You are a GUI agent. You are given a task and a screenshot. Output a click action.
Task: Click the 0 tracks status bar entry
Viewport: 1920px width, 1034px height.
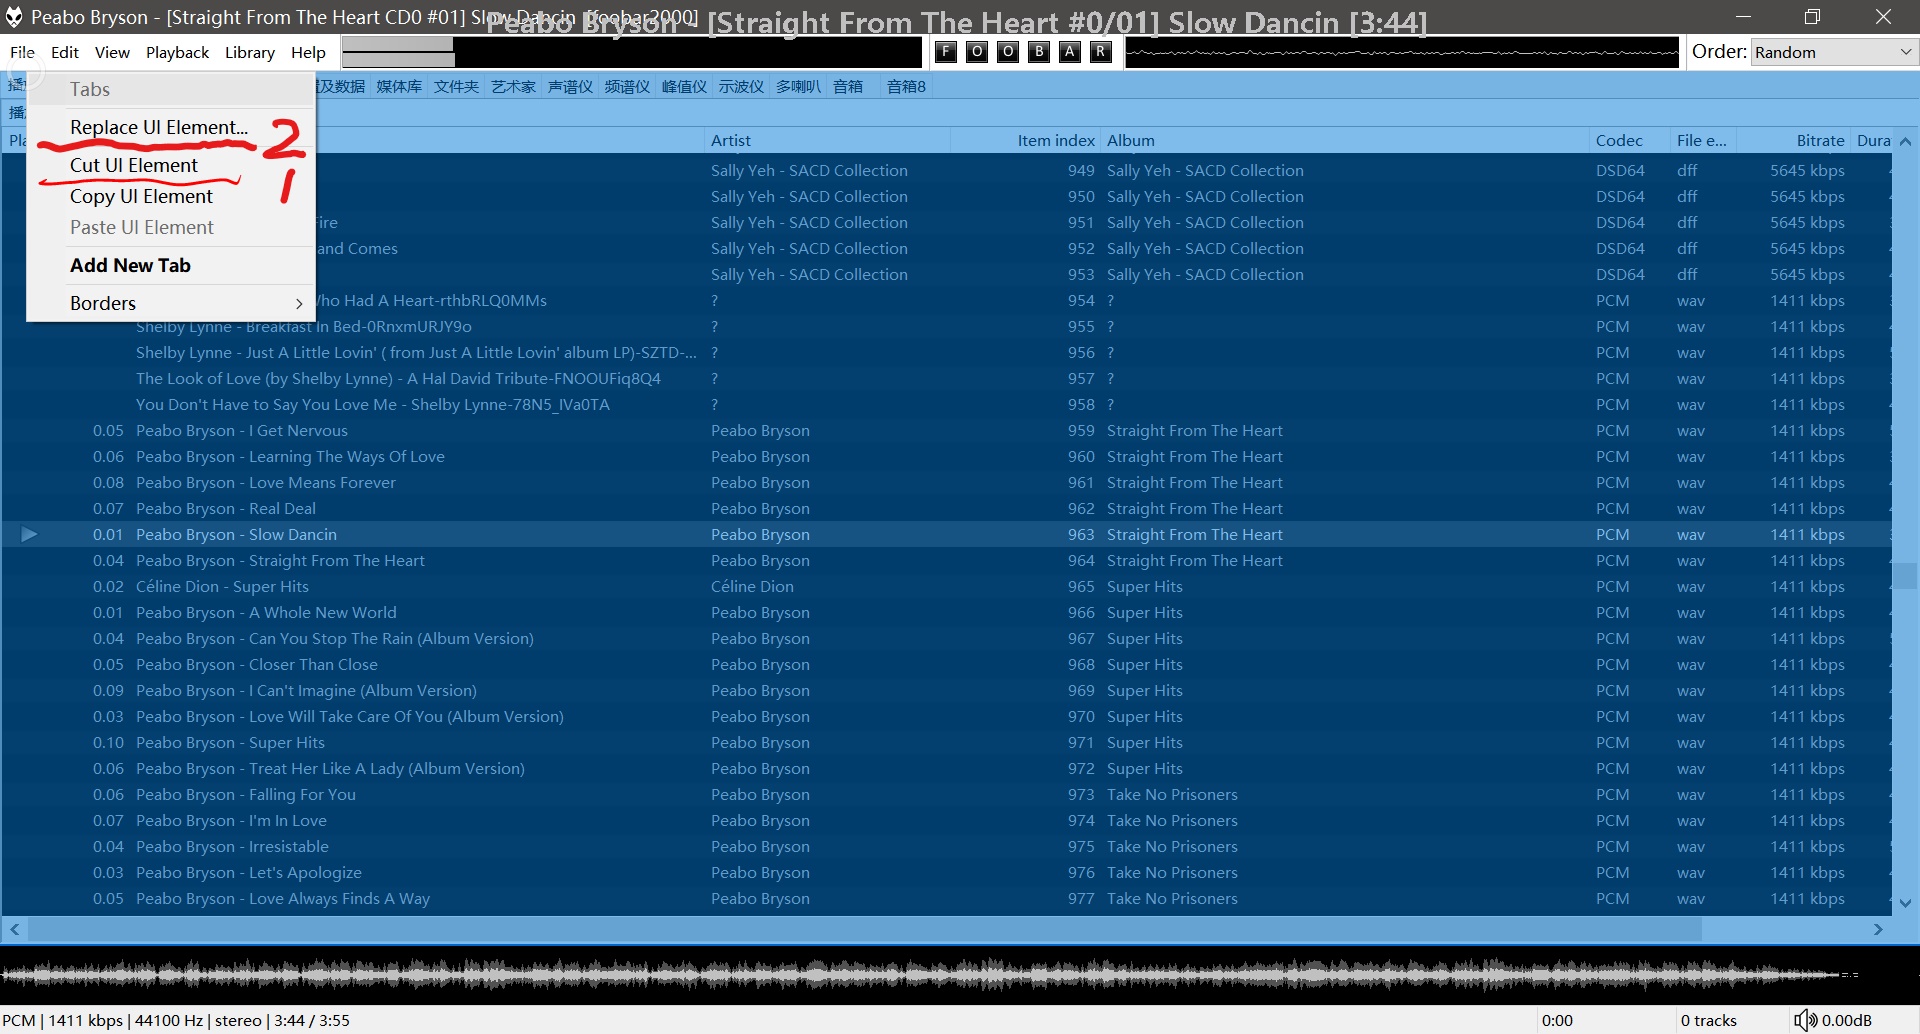pos(1708,1020)
